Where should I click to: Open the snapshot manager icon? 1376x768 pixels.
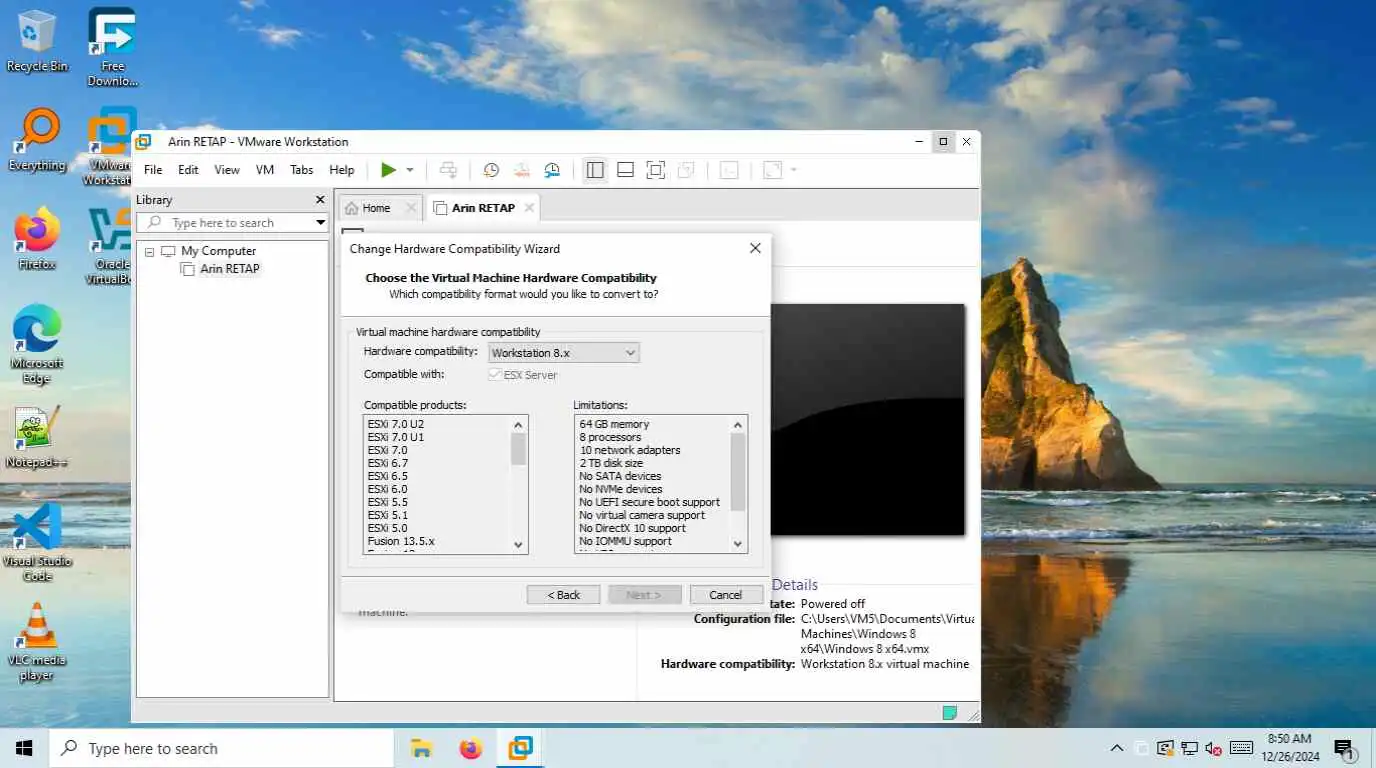552,170
